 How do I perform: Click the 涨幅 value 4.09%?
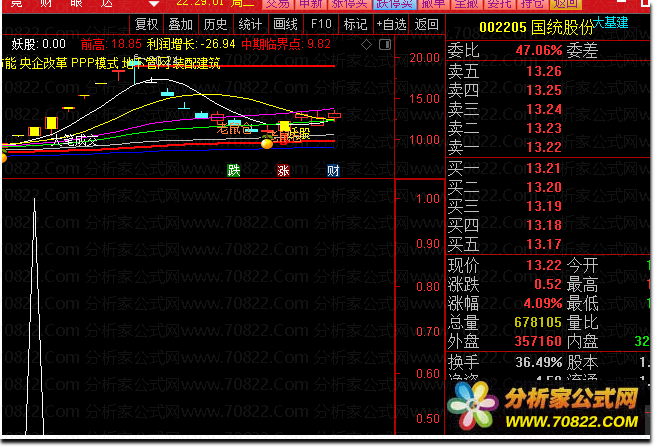(x=543, y=303)
